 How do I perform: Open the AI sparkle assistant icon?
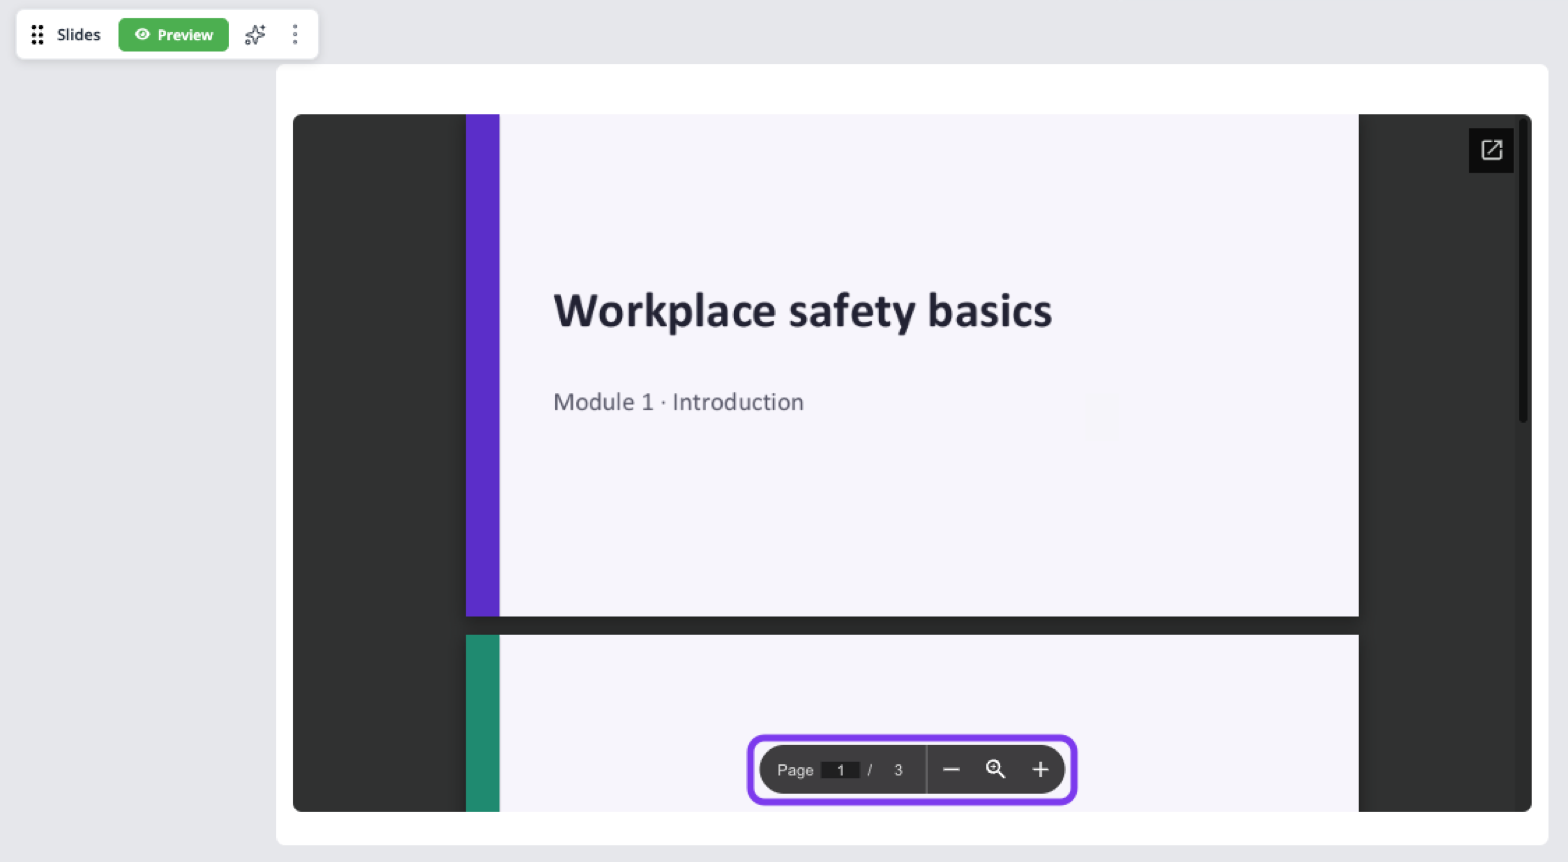pos(256,35)
